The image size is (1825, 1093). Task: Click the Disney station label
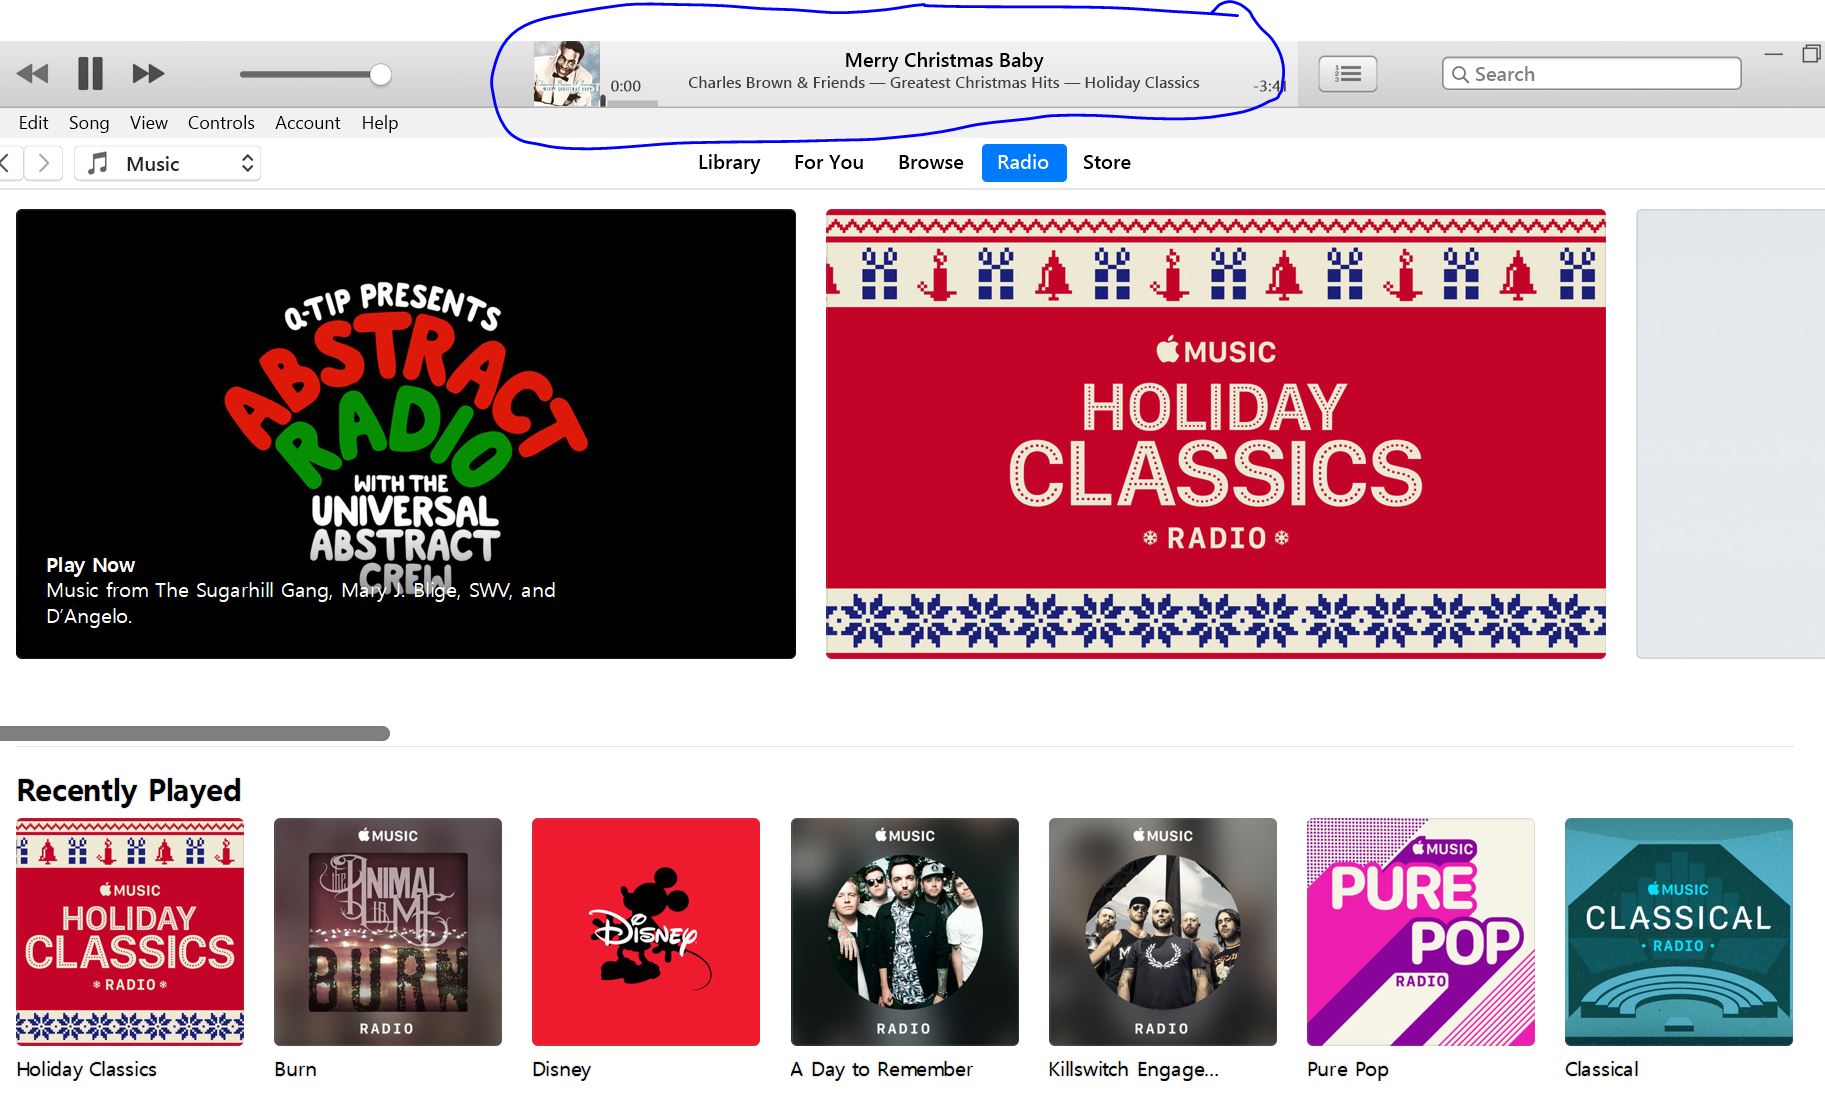click(x=562, y=1069)
